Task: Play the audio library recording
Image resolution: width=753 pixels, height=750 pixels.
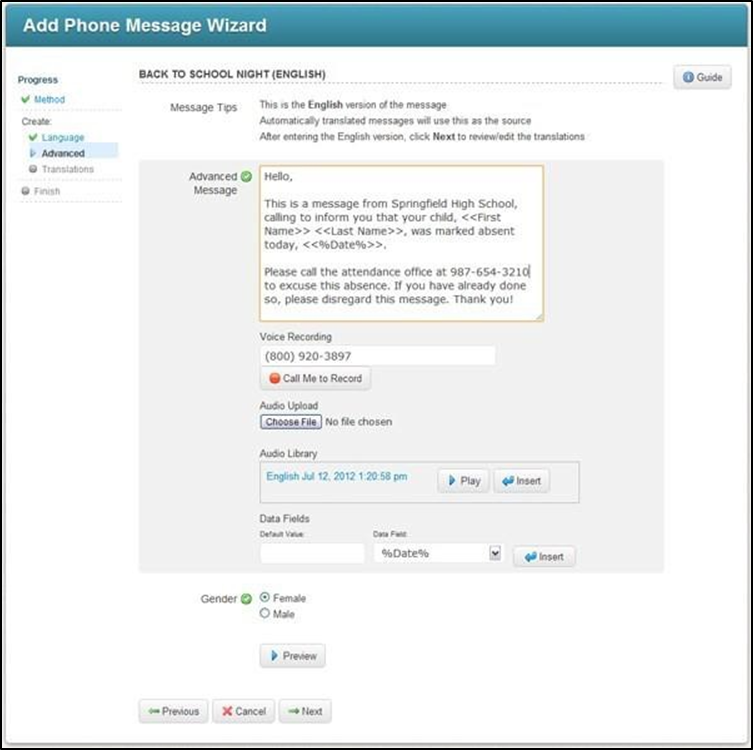Action: tap(461, 481)
